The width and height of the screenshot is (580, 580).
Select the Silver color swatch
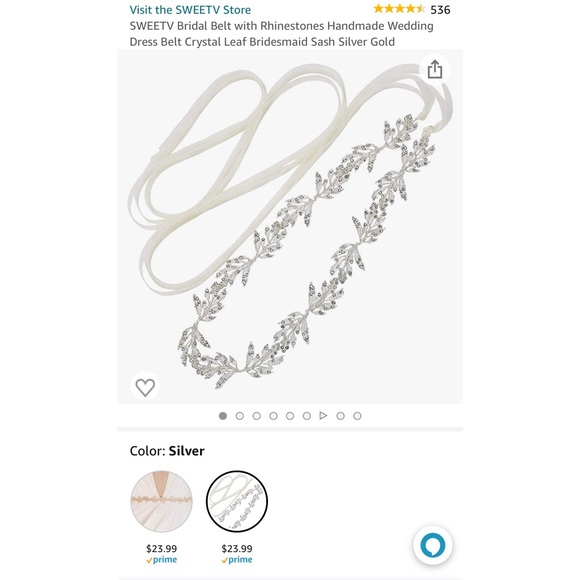coord(237,501)
